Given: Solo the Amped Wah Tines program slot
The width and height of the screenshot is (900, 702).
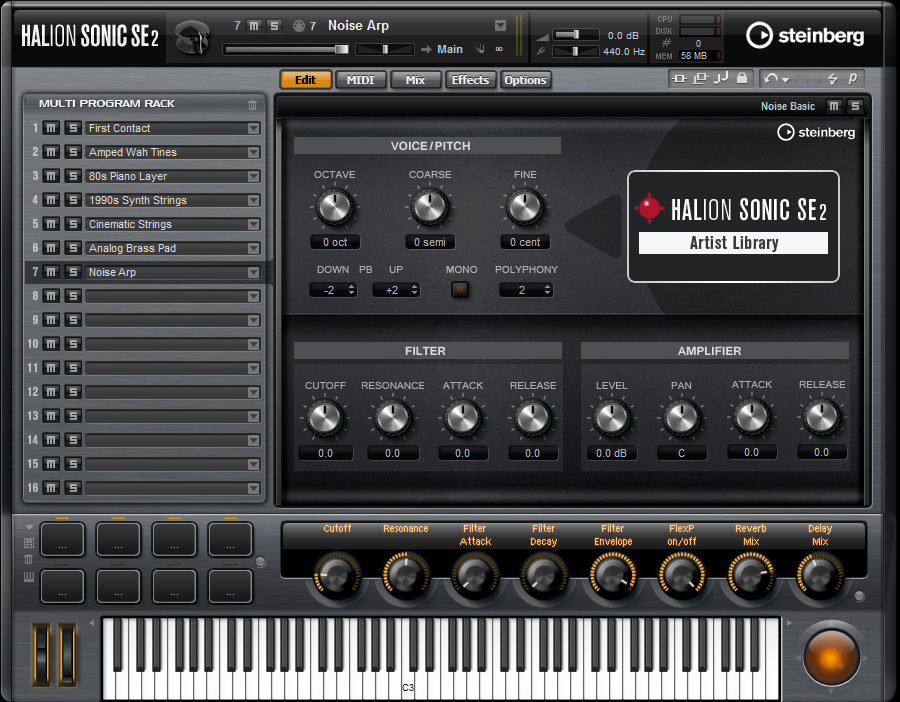Looking at the screenshot, I should pyautogui.click(x=73, y=152).
